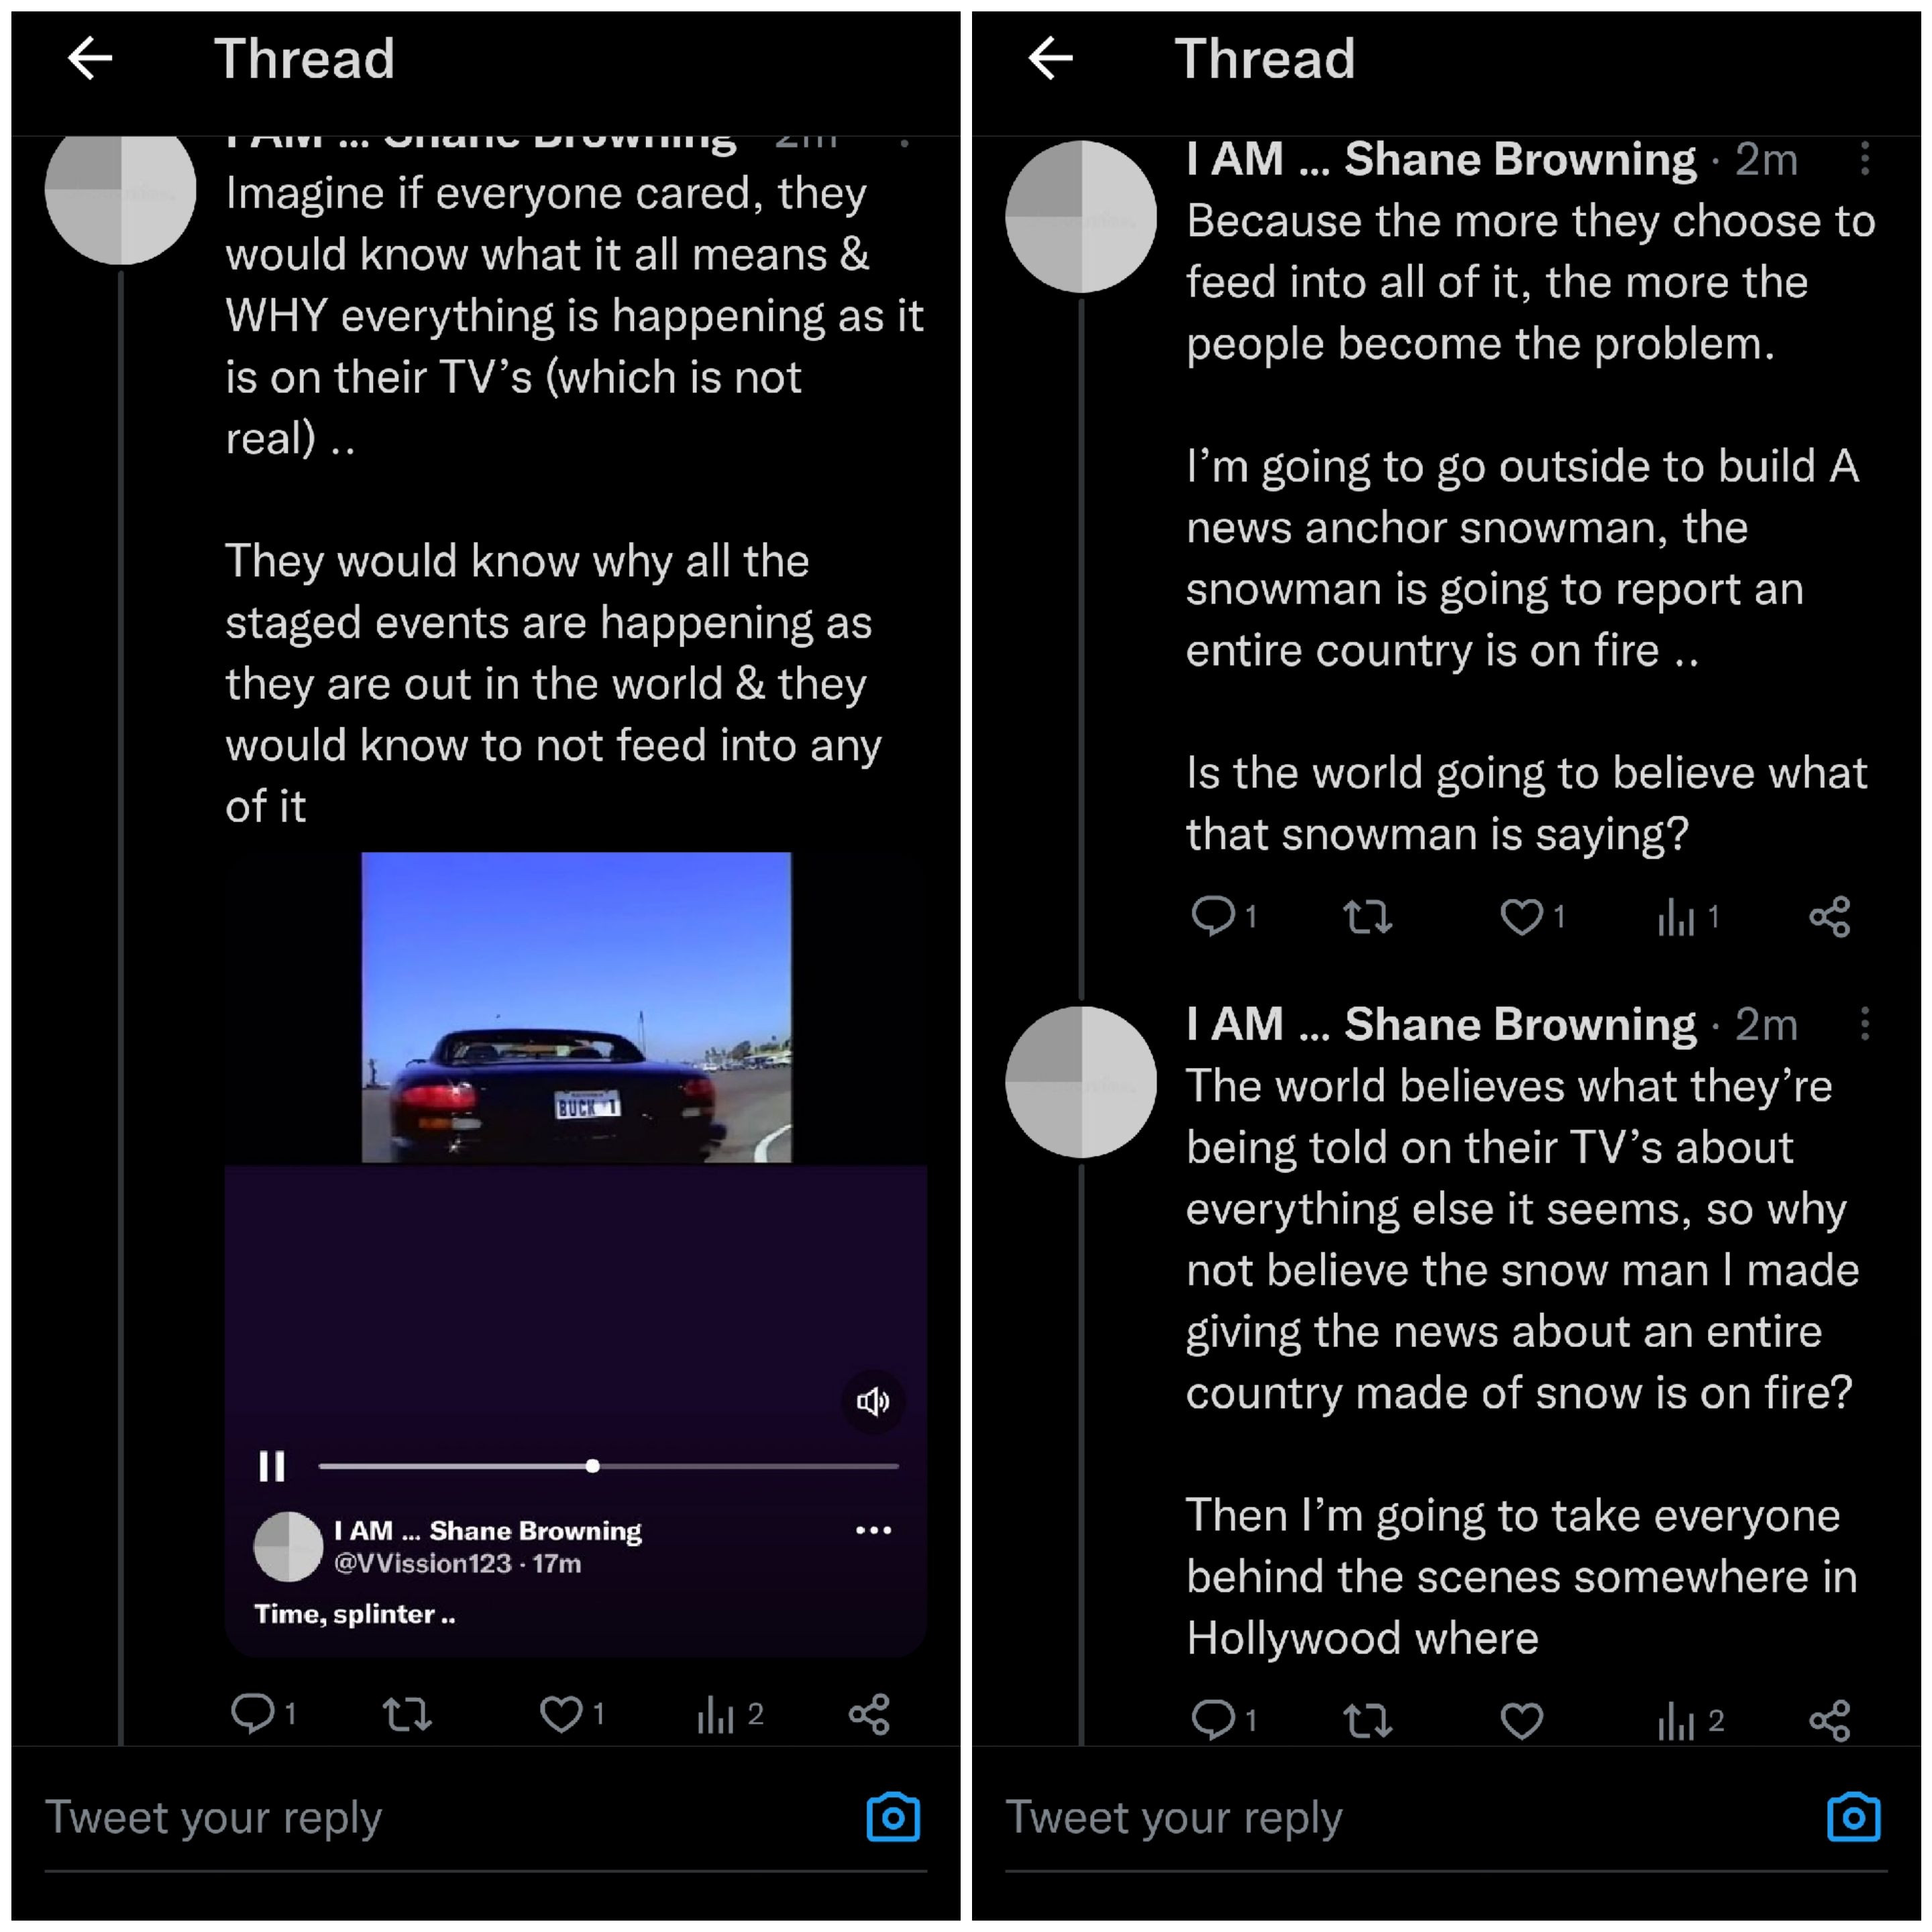Reply to the video tweet
Image resolution: width=1932 pixels, height=1932 pixels.
click(252, 1714)
